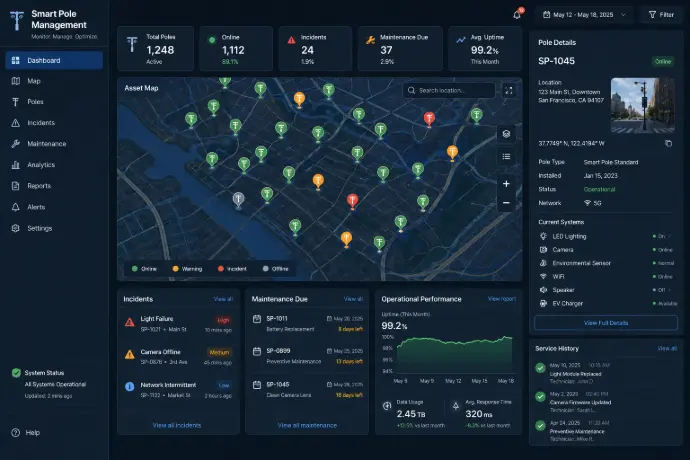Open the map layers icon
The image size is (690, 460).
pyautogui.click(x=506, y=134)
